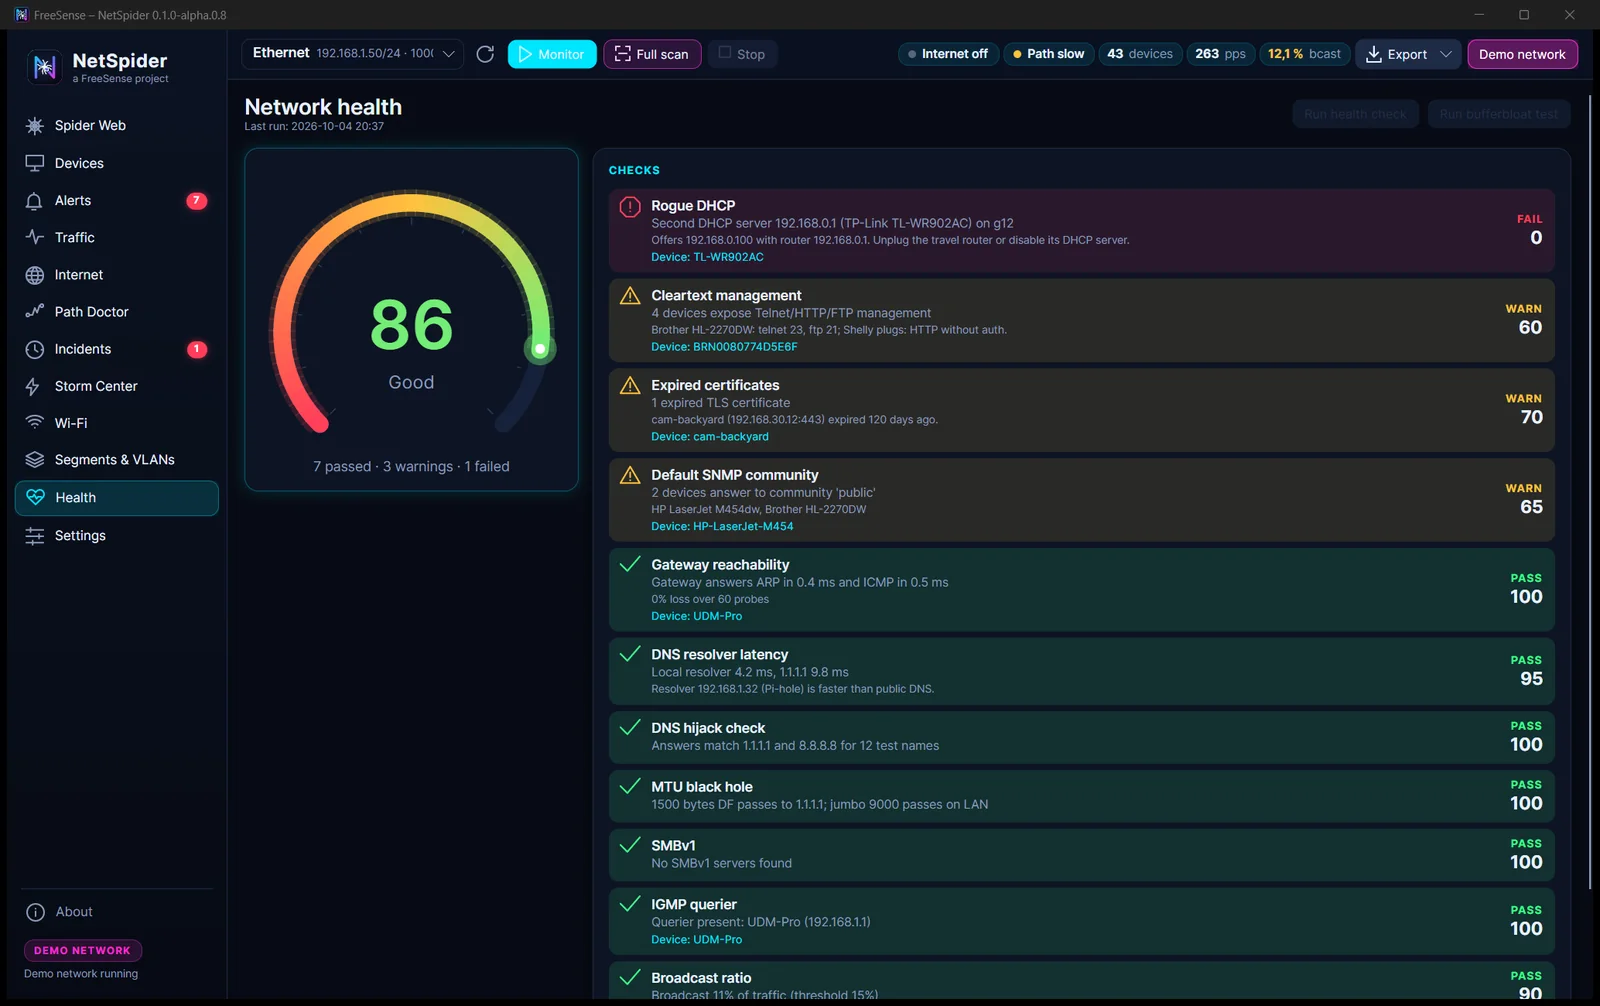This screenshot has height=1006, width=1600.
Task: Click Demo network button
Action: tap(1522, 54)
